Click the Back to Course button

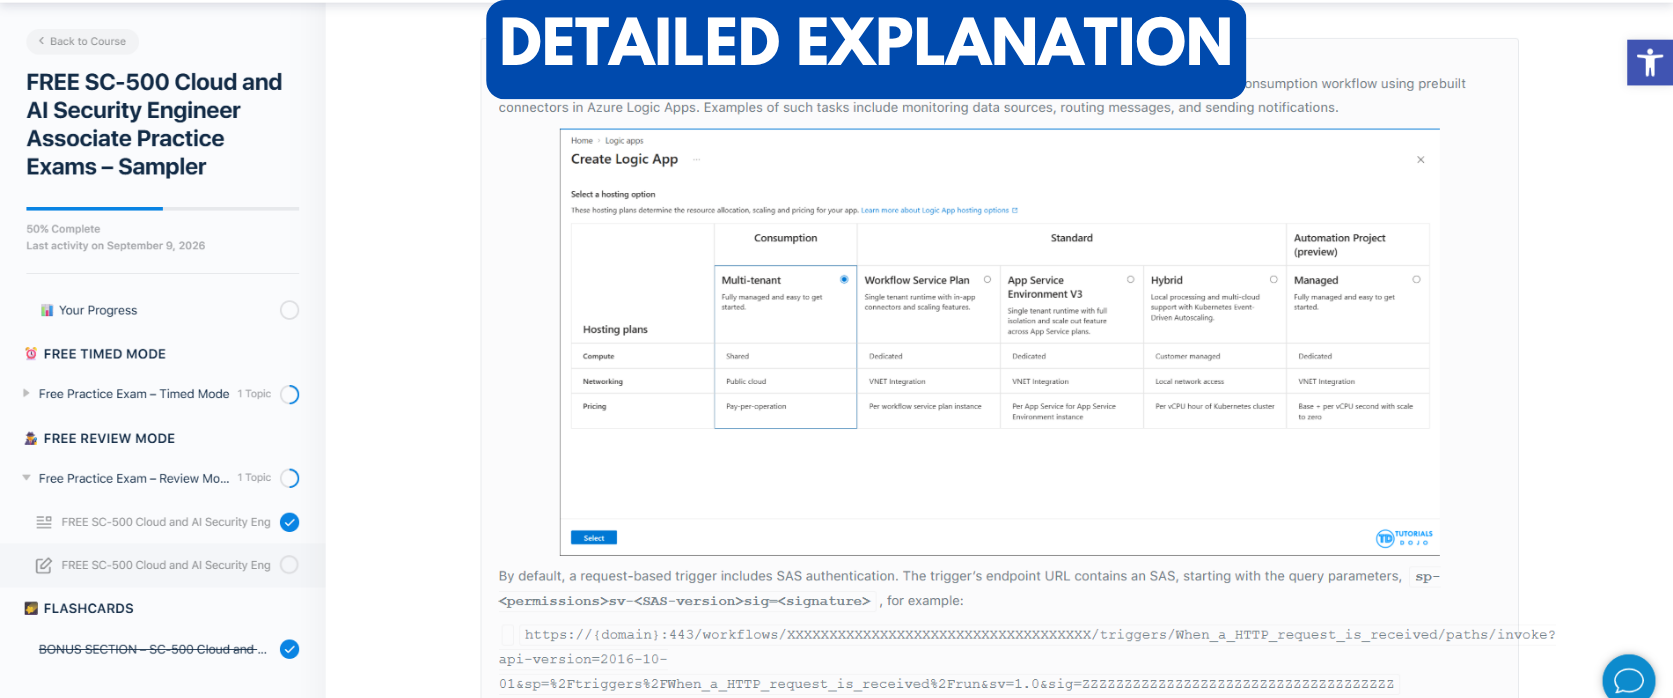[x=82, y=41]
